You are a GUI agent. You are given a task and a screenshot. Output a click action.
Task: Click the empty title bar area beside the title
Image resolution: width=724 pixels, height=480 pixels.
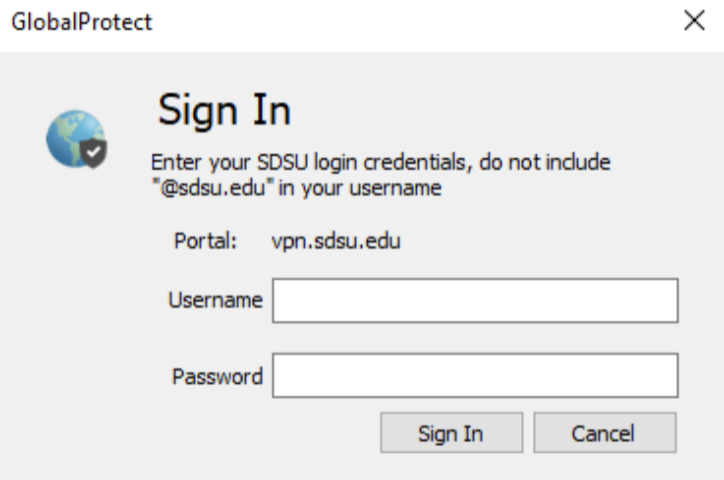tap(400, 22)
